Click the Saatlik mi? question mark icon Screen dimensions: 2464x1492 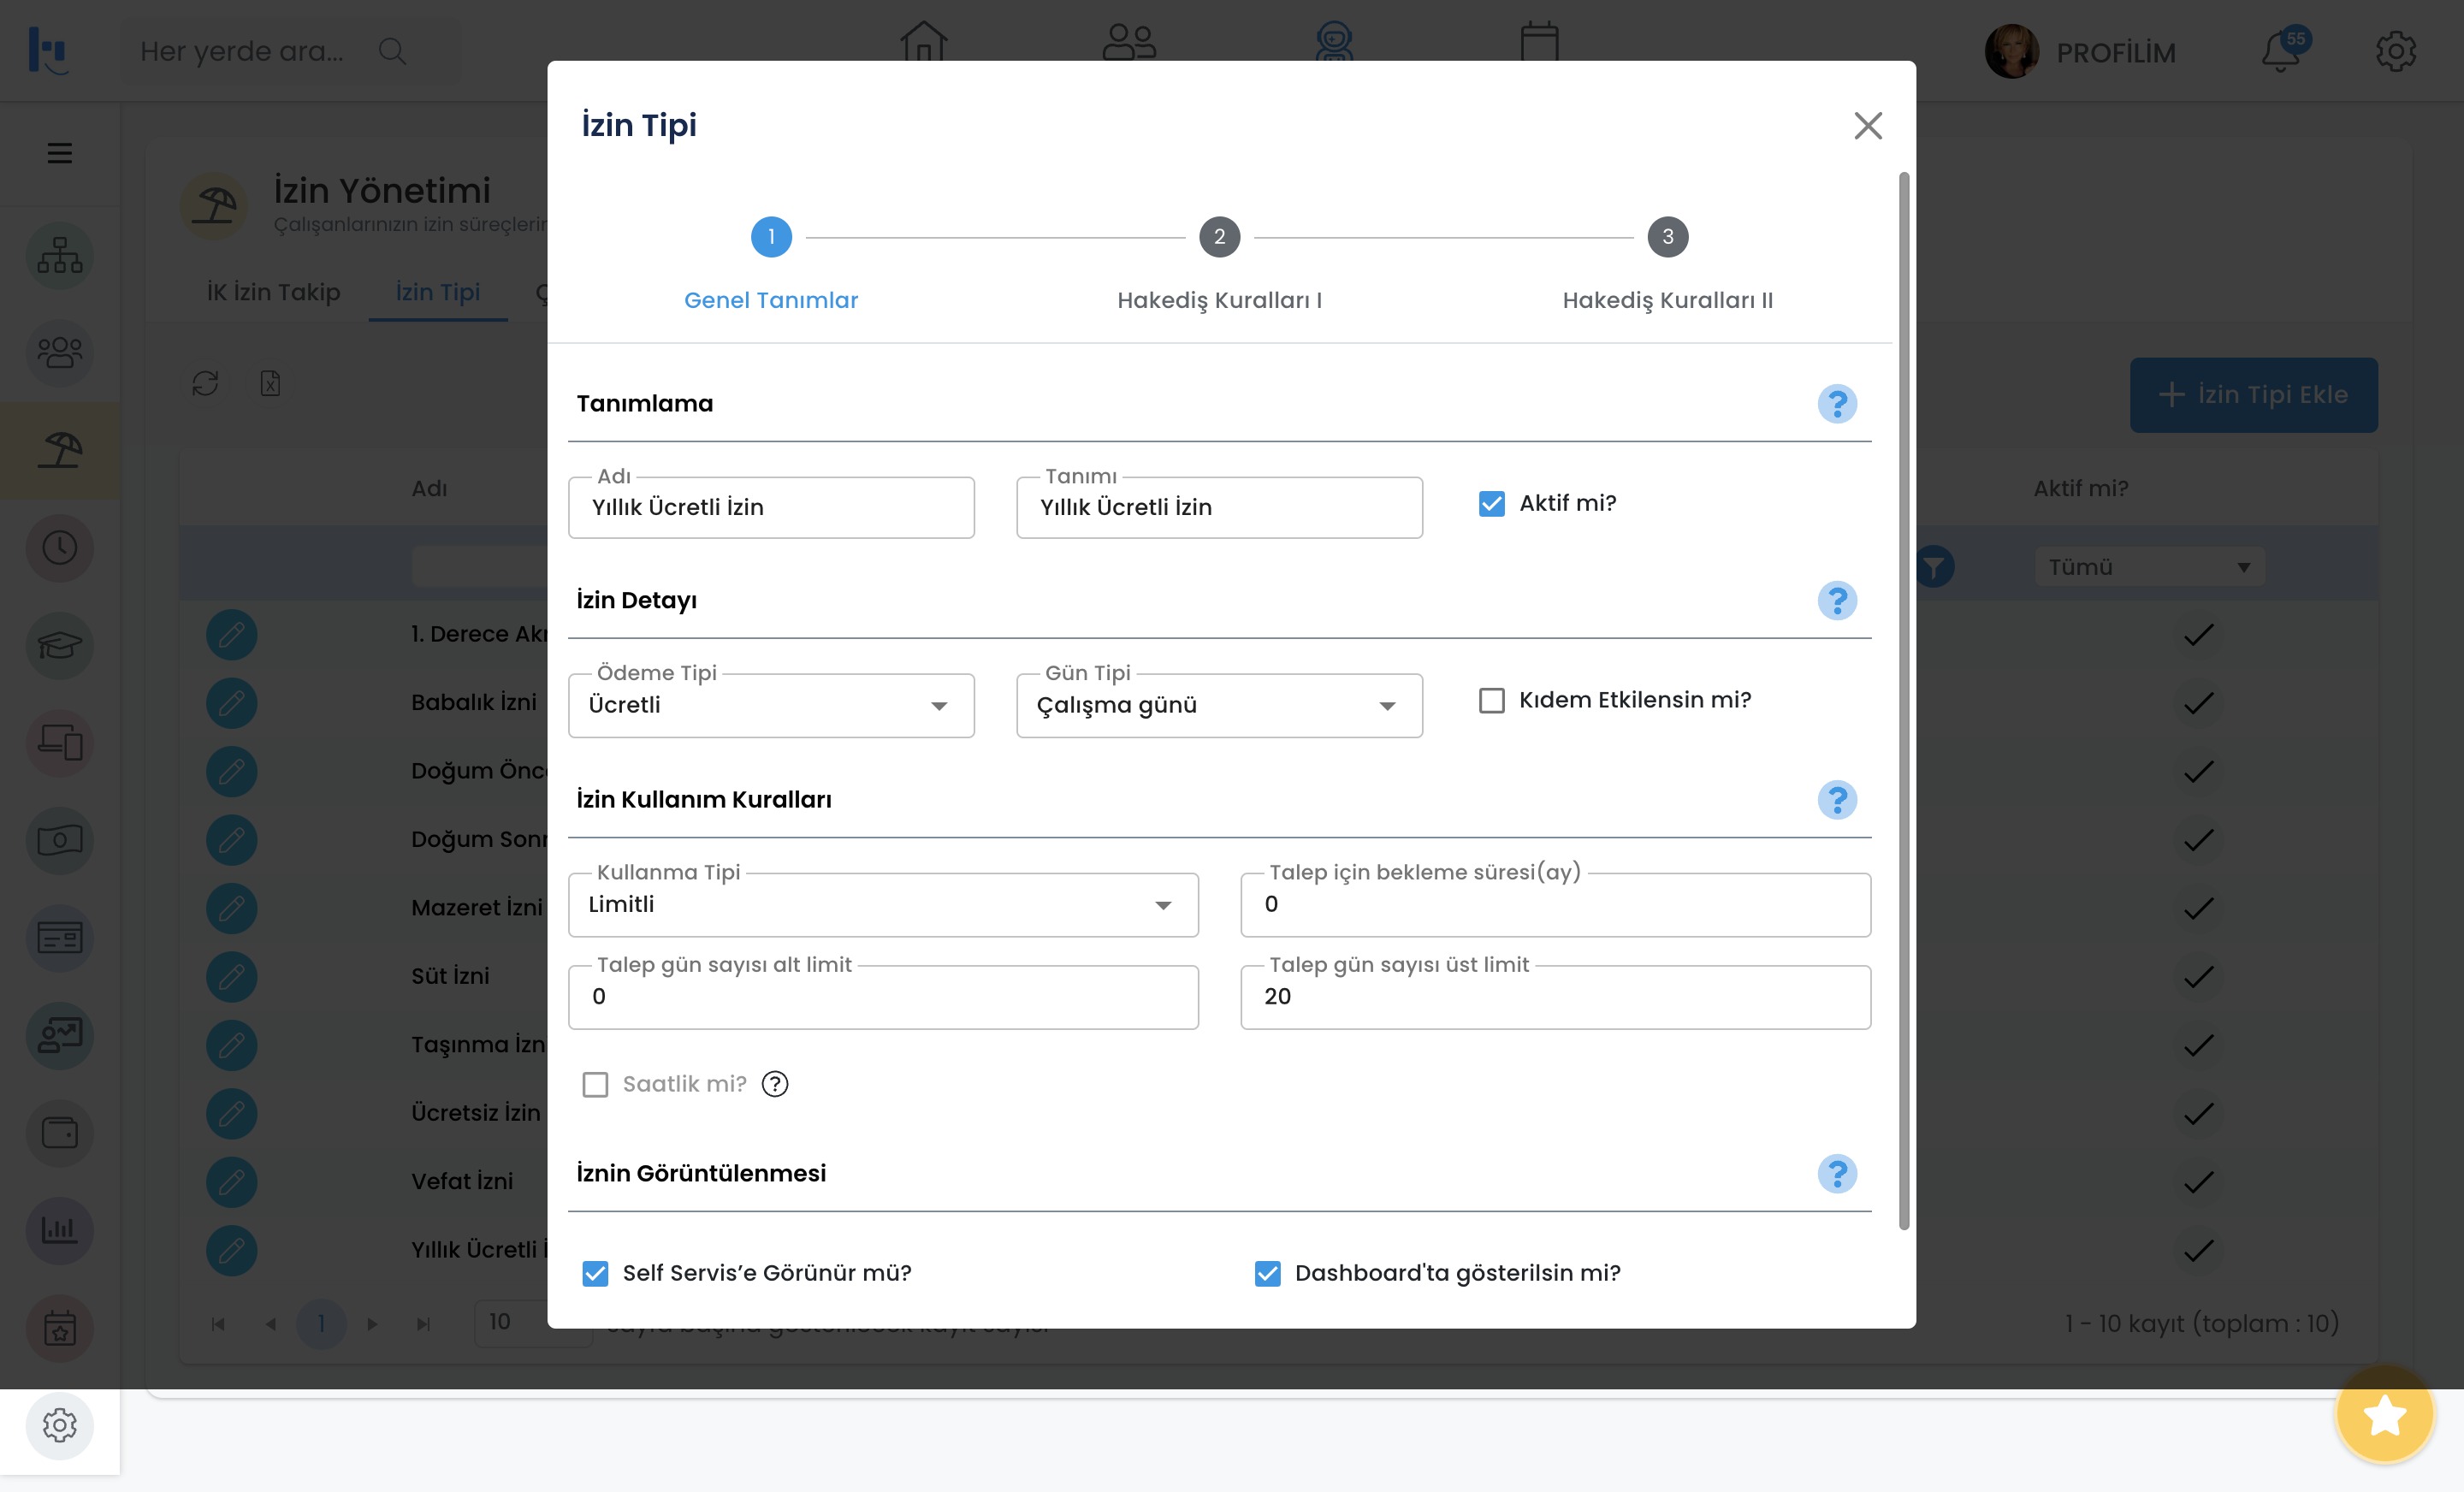tap(775, 1084)
